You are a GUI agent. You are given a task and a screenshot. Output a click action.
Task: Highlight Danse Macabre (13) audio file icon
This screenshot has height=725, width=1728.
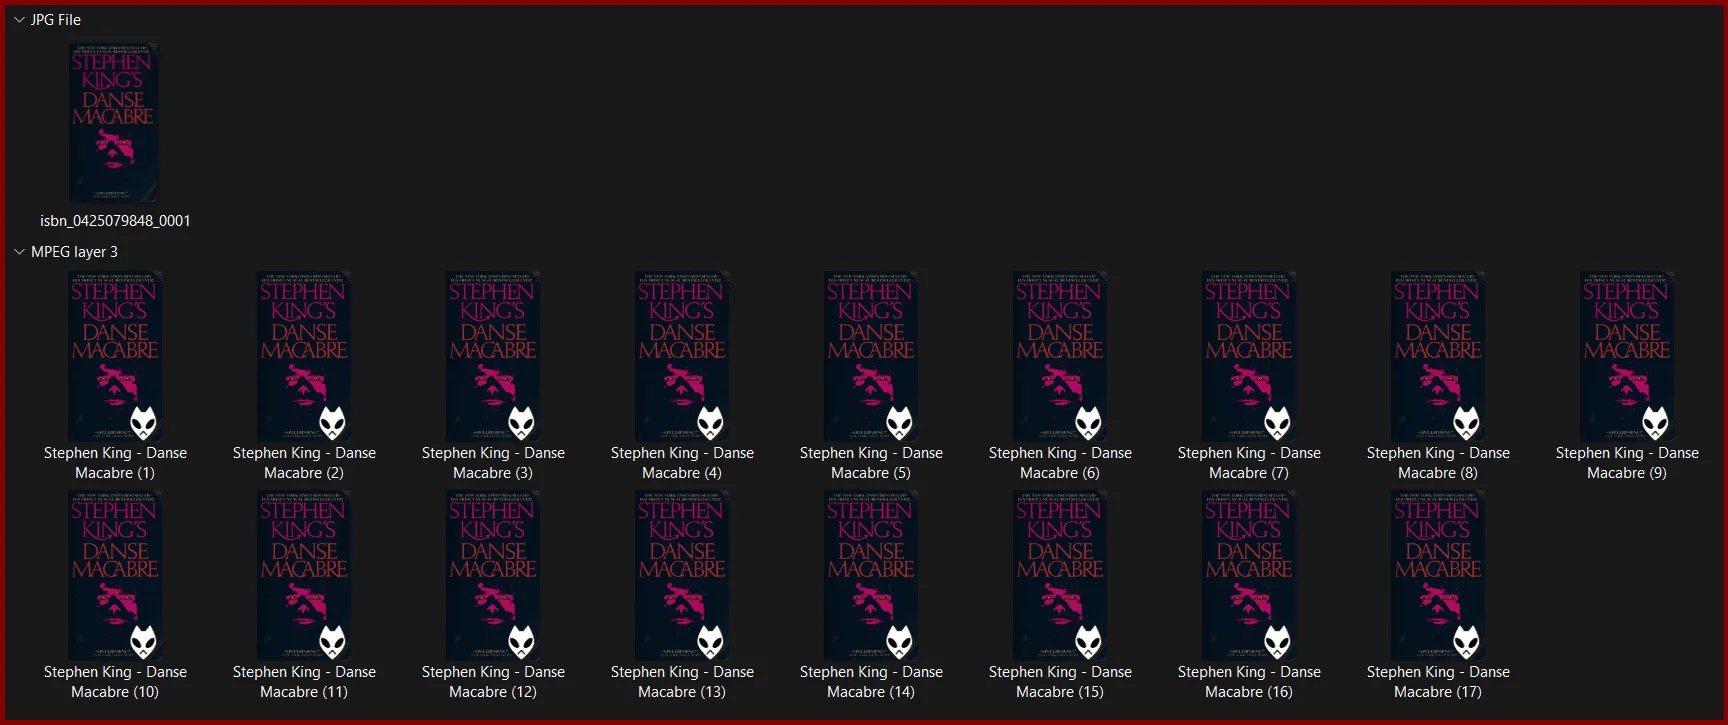coord(682,575)
